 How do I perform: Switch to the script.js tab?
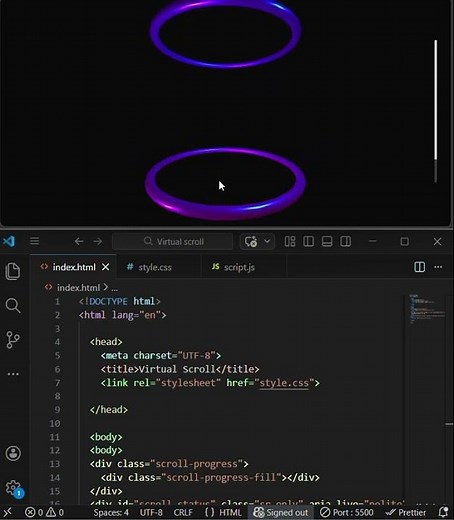coord(239,267)
